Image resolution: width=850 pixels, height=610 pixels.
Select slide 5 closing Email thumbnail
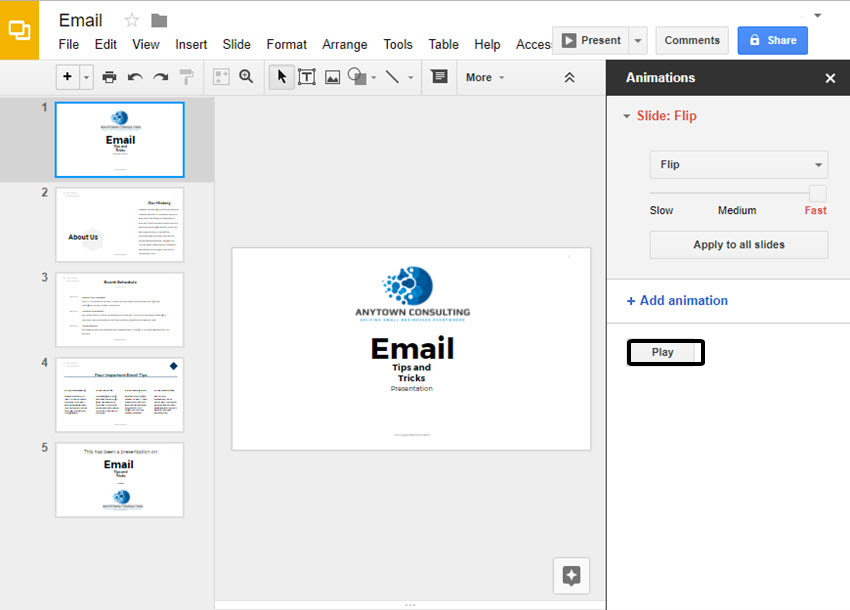point(120,480)
